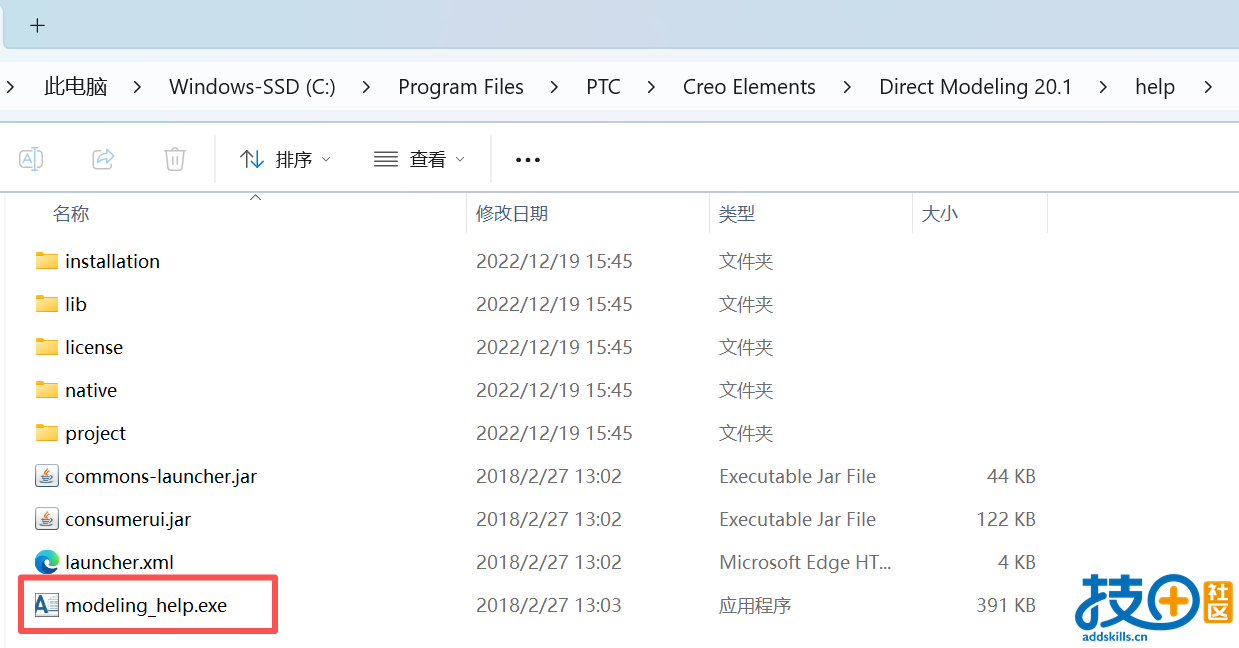The width and height of the screenshot is (1239, 648).
Task: Sort by 大小 column header
Action: click(x=939, y=213)
